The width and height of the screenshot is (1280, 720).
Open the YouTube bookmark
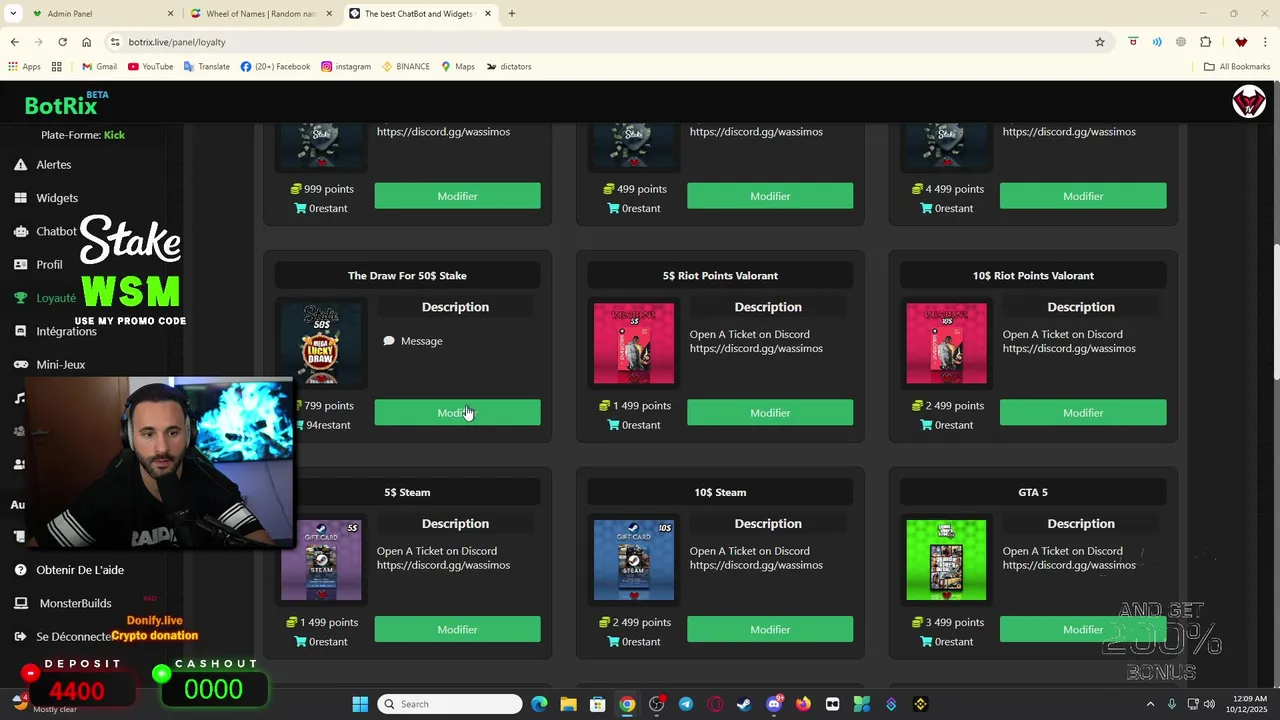click(x=150, y=67)
